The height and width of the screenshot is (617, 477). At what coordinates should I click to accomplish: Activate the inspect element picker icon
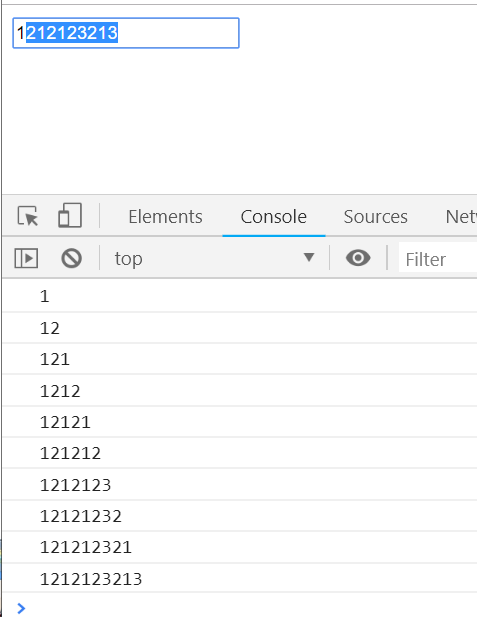click(28, 216)
